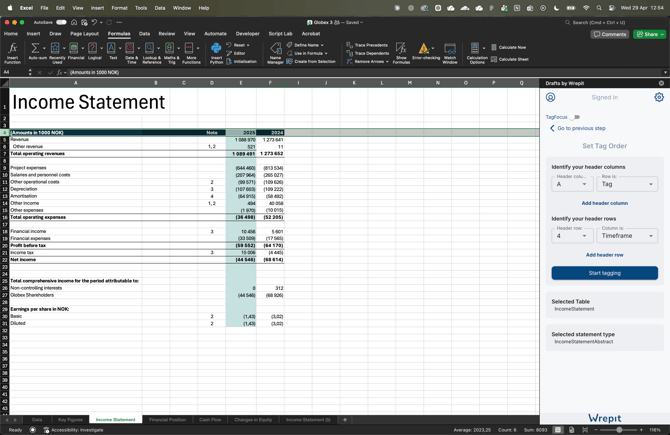Viewport: 670px width, 435px height.
Task: Adjust the zoom slider in status bar
Action: coord(619,430)
